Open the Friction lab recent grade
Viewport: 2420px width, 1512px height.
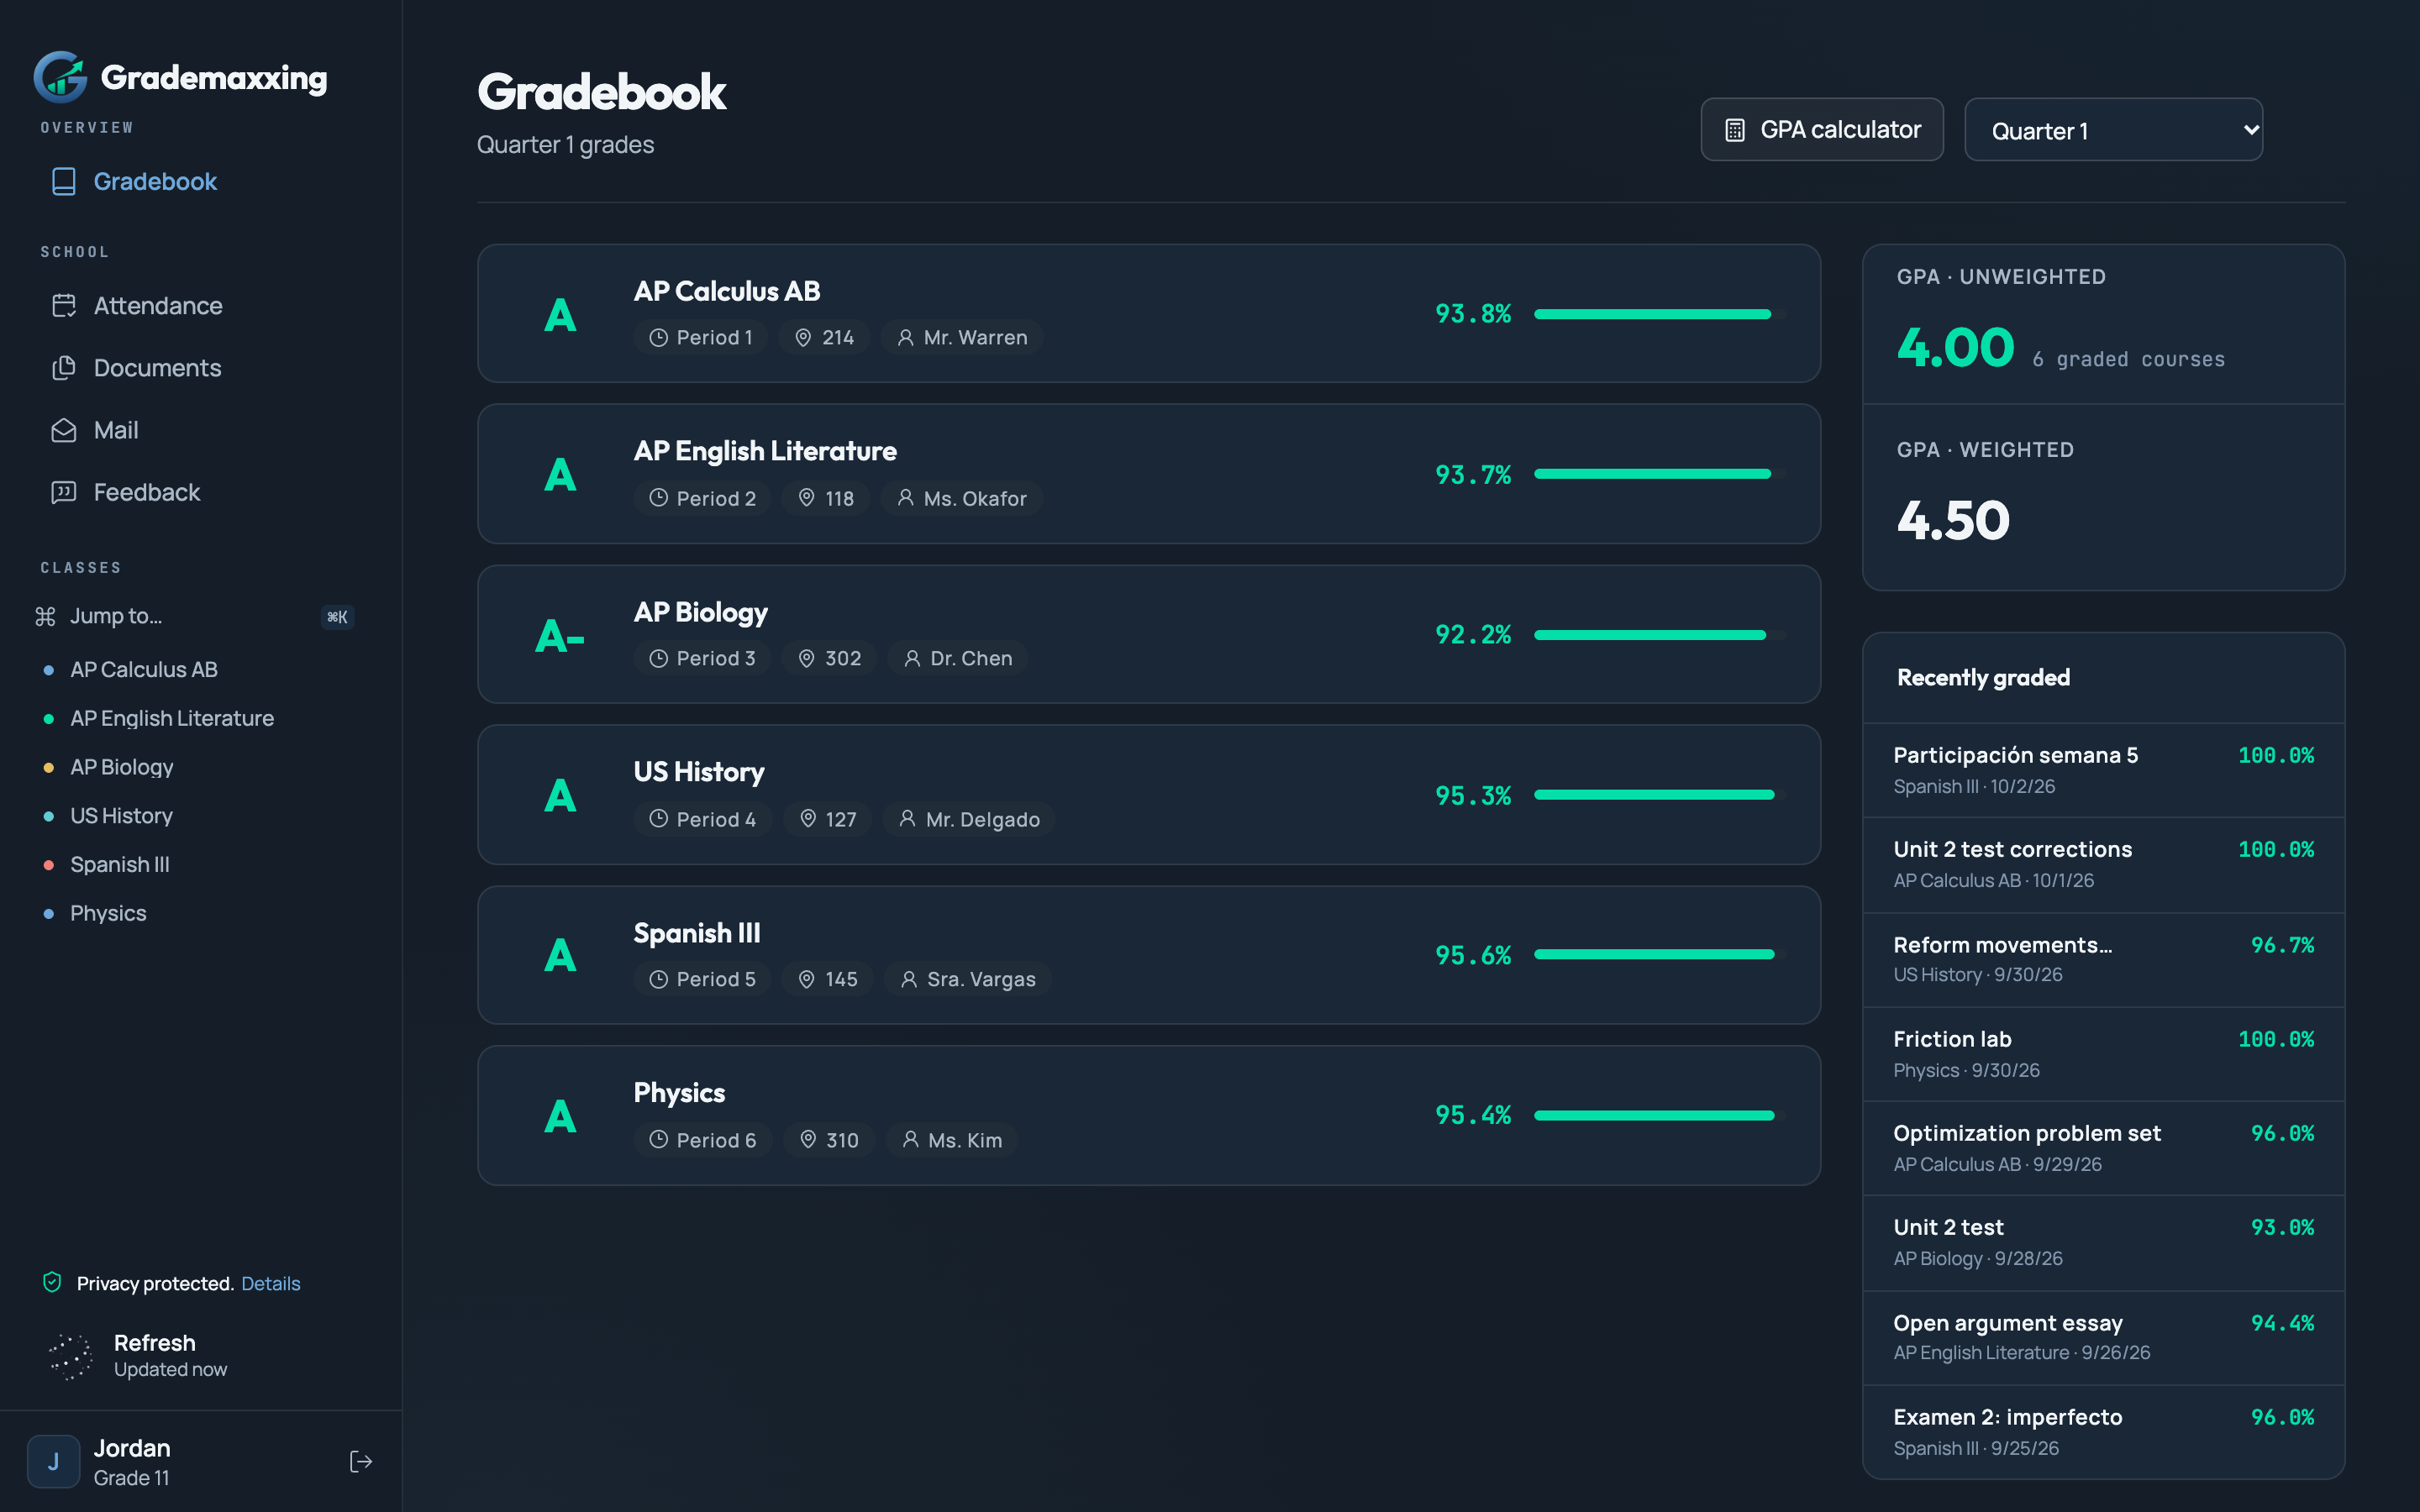click(2103, 1054)
